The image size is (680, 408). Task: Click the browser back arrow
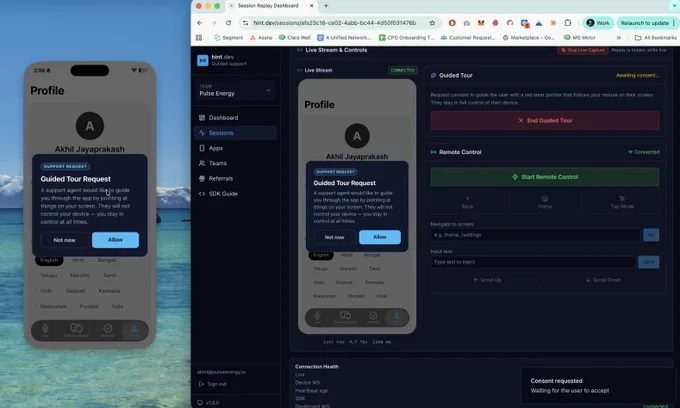pyautogui.click(x=199, y=23)
